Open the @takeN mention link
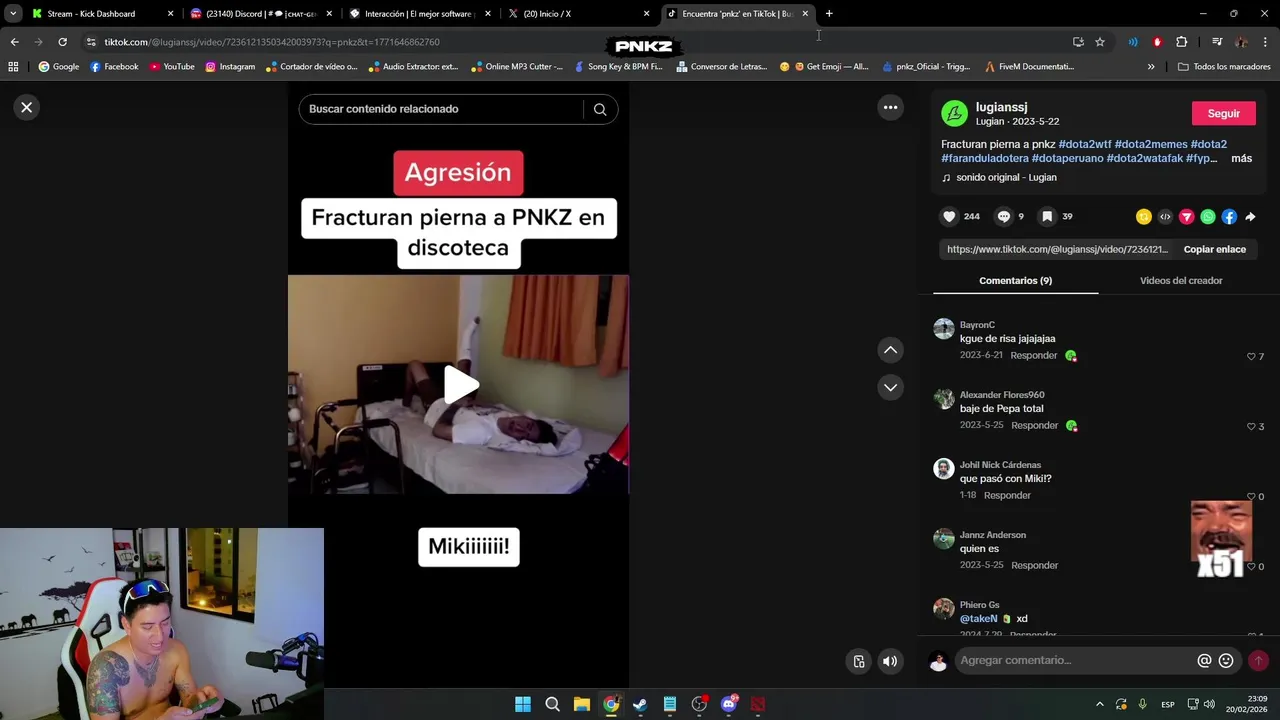This screenshot has height=720, width=1280. point(979,619)
